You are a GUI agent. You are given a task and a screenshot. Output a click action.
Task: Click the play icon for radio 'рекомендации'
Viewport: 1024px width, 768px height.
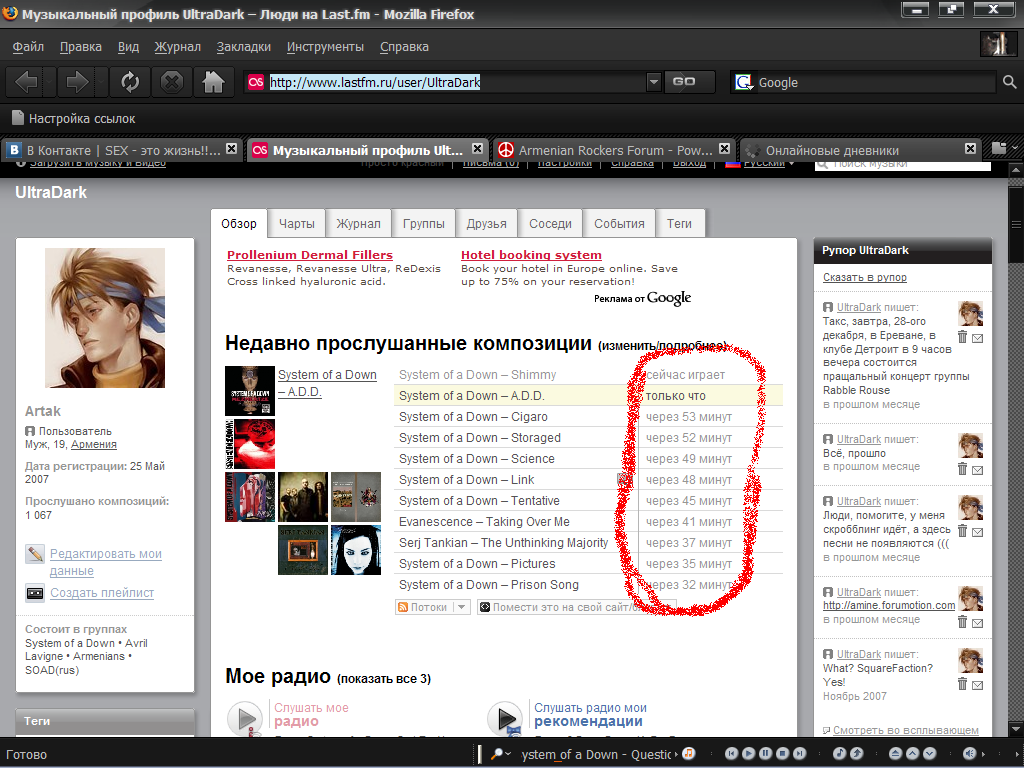coord(505,719)
